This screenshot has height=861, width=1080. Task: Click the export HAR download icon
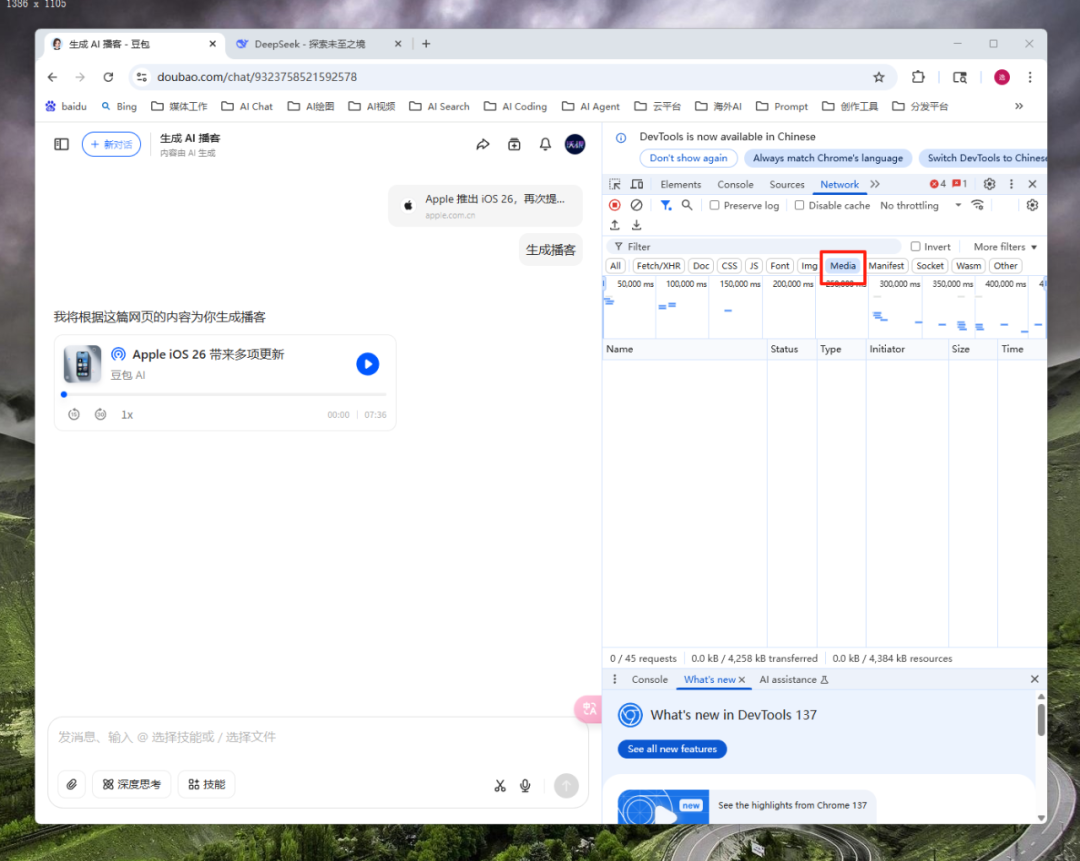tap(636, 225)
